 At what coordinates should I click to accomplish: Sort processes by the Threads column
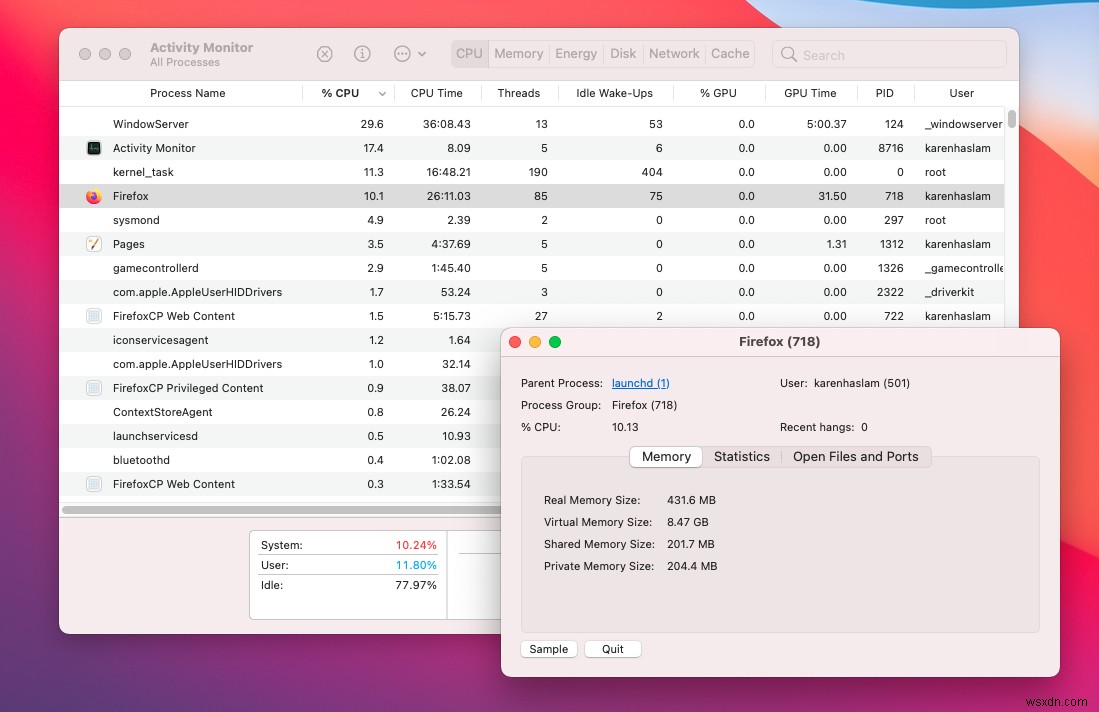[x=518, y=93]
